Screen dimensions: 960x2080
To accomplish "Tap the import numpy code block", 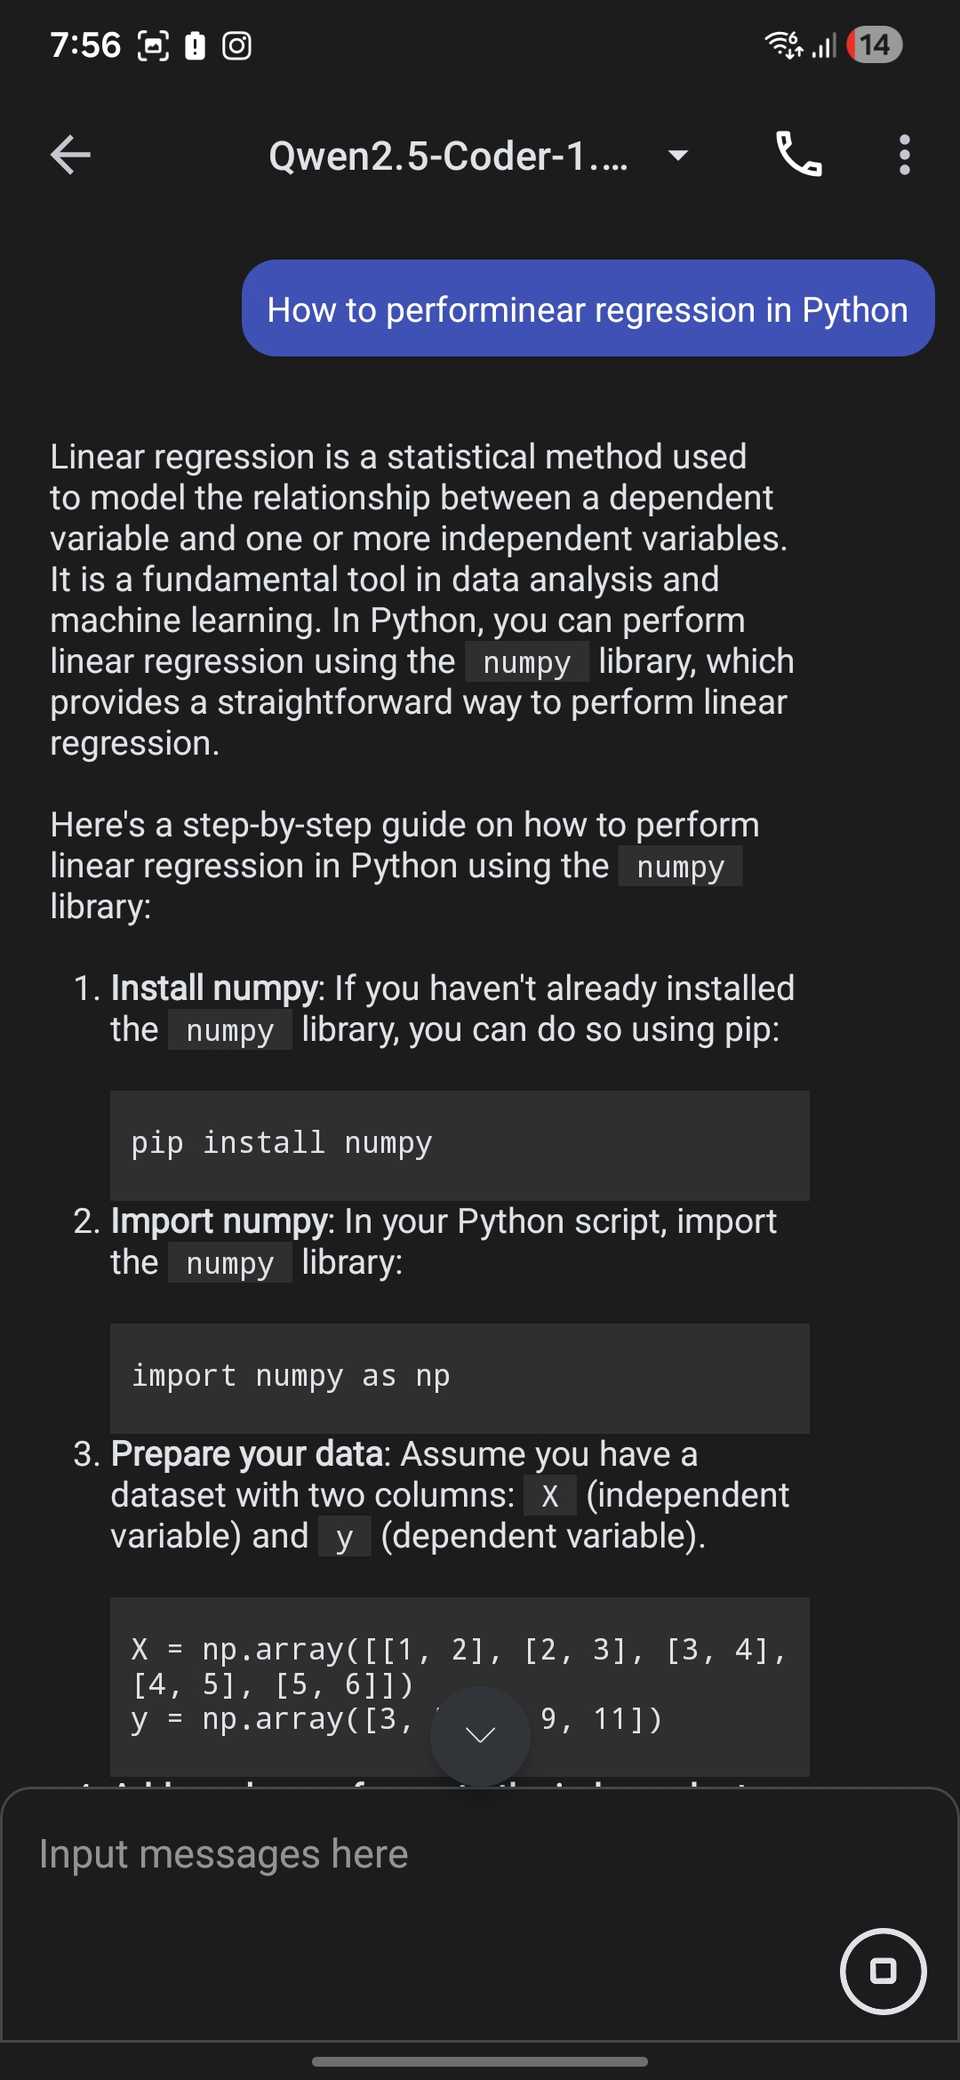I will 458,1377.
